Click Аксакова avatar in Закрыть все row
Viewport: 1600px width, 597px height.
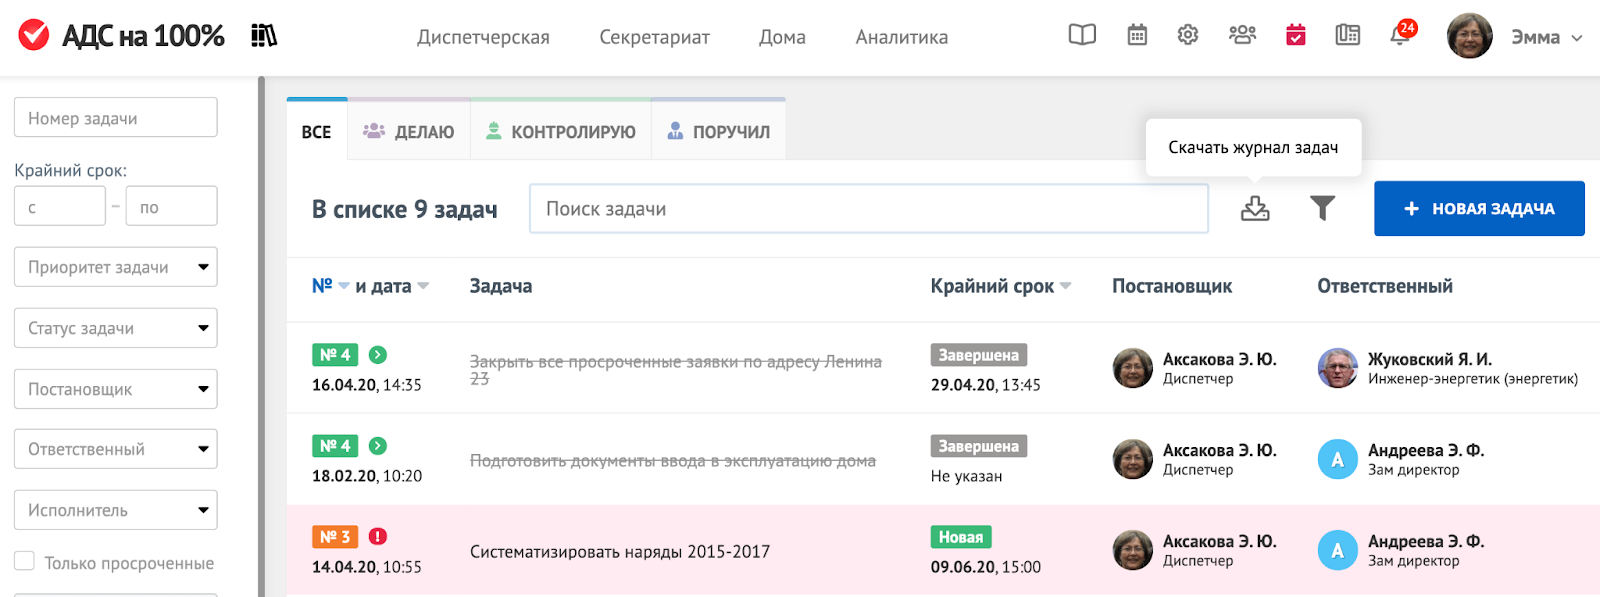pyautogui.click(x=1133, y=368)
